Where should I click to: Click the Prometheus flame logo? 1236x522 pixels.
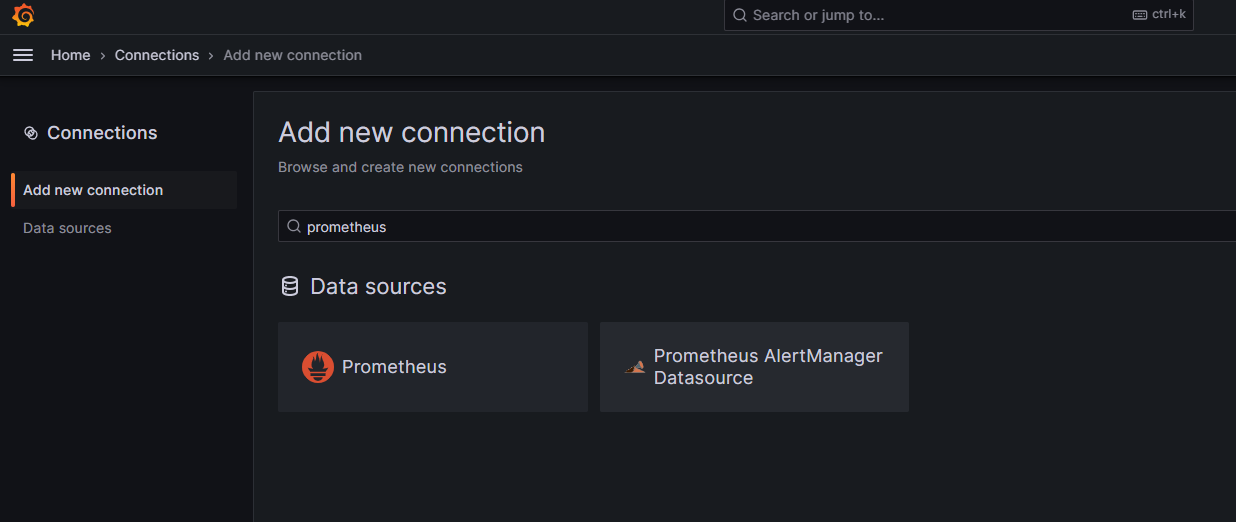[x=318, y=367]
